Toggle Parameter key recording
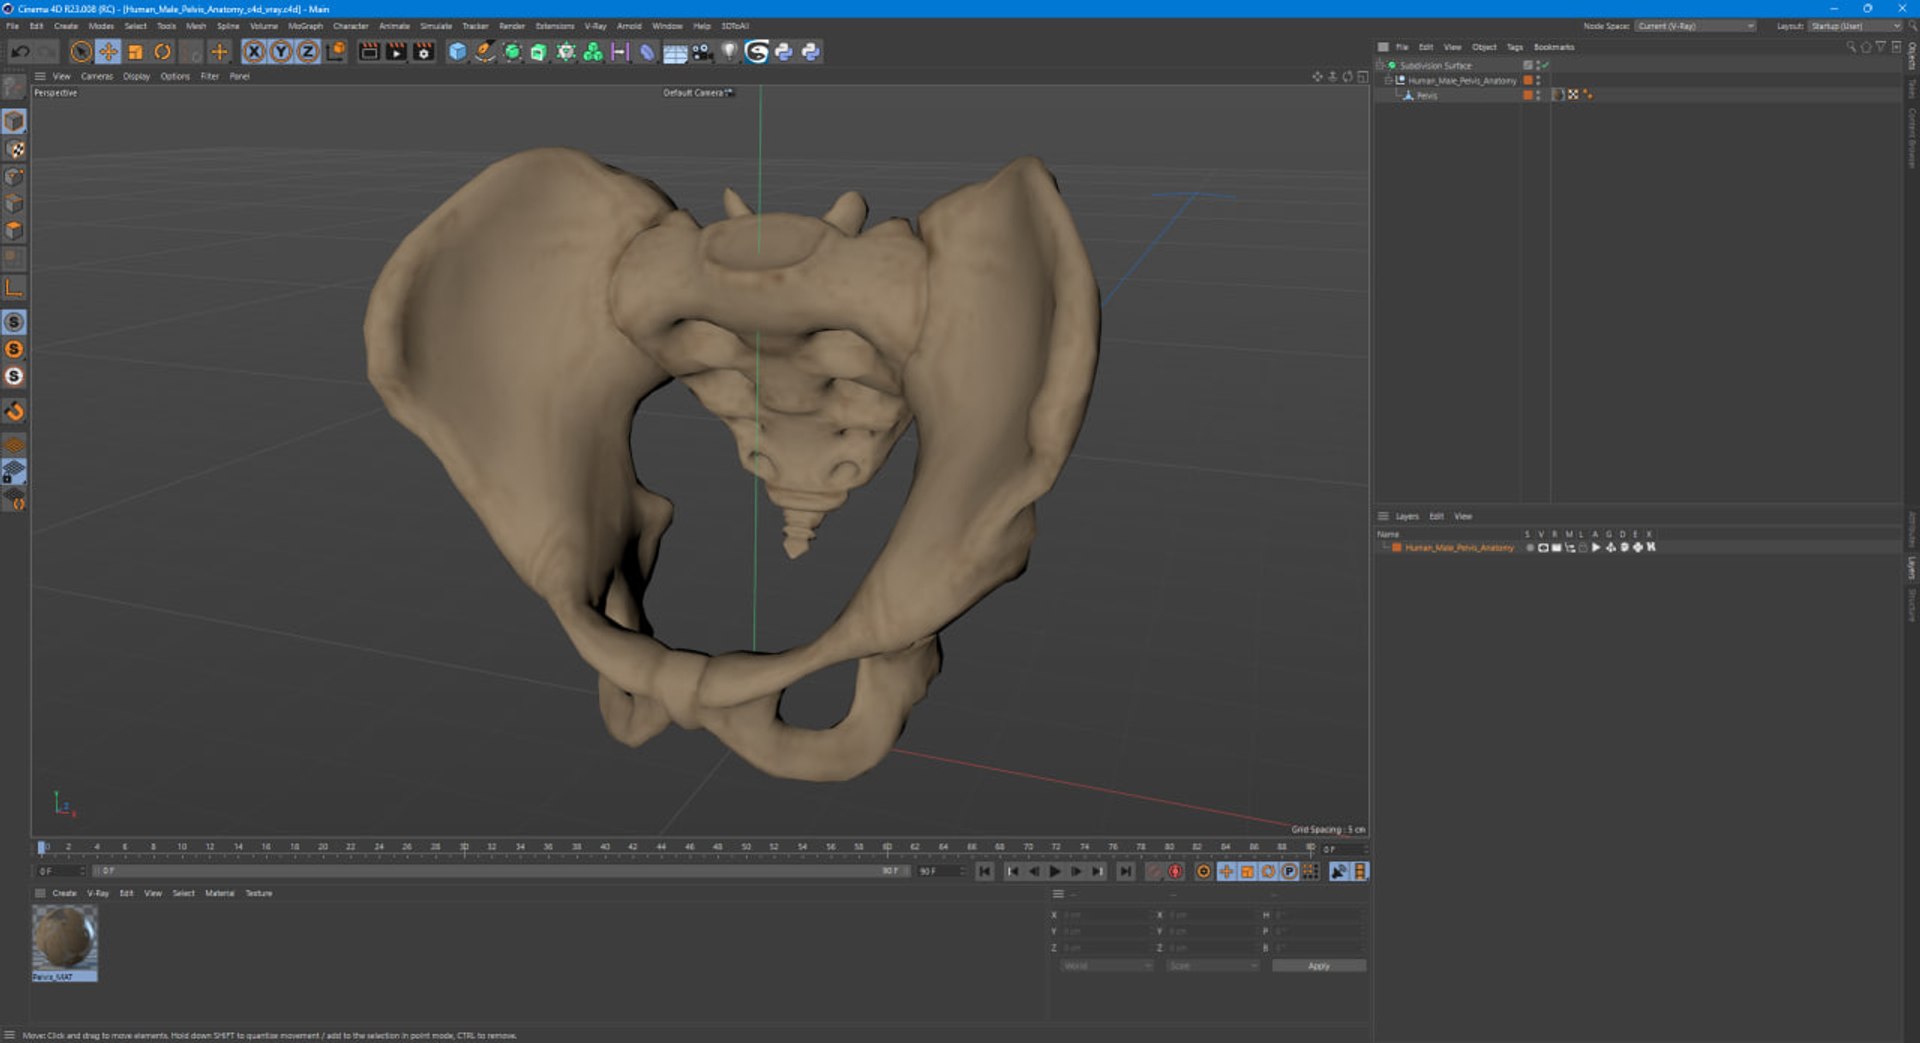The image size is (1920, 1043). click(x=1289, y=872)
